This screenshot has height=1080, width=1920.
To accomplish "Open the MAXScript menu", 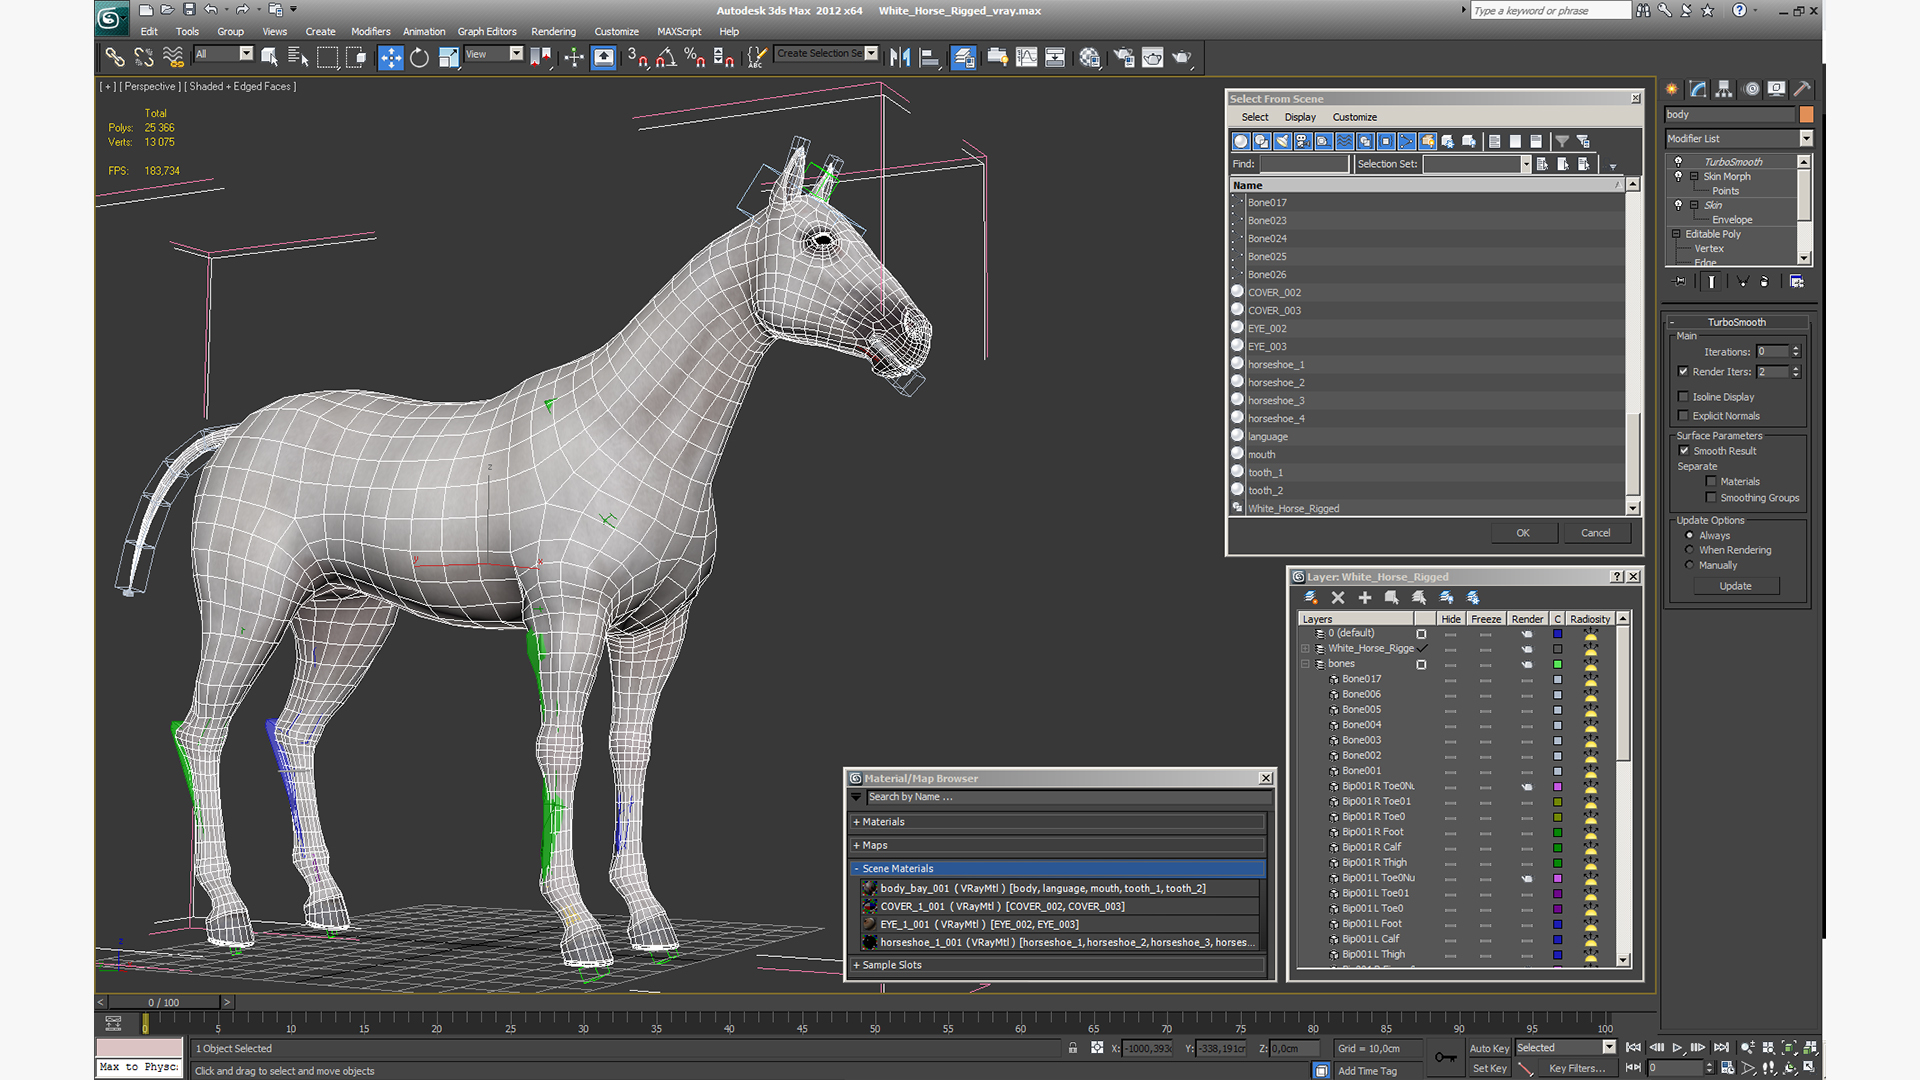I will coord(679,31).
